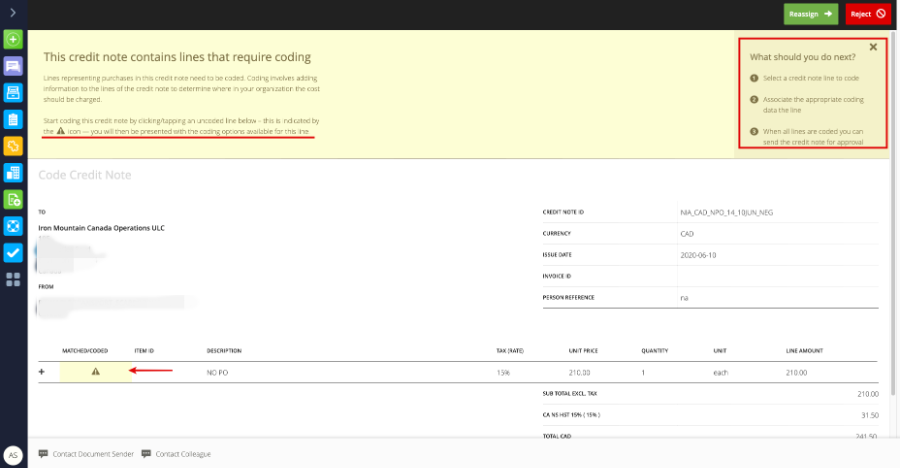Click step Select a credit note line to code
The image size is (900, 468).
810,78
